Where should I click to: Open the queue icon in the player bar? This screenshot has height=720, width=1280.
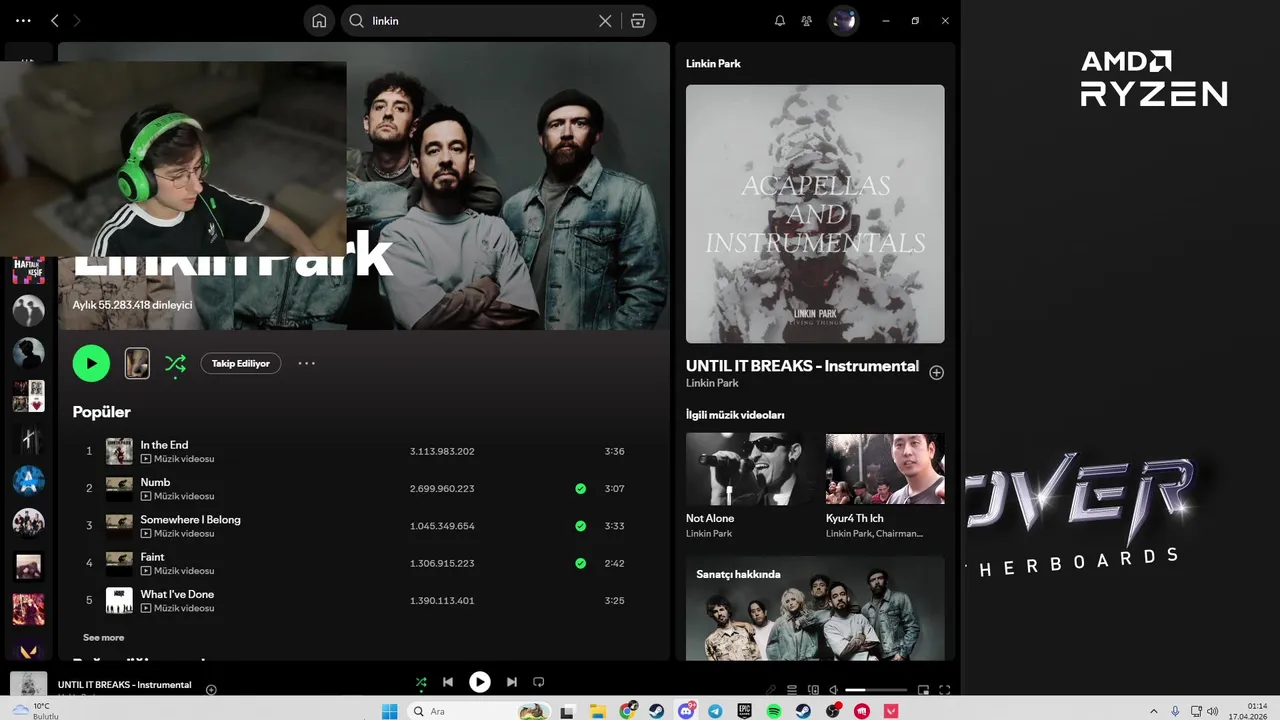click(792, 689)
